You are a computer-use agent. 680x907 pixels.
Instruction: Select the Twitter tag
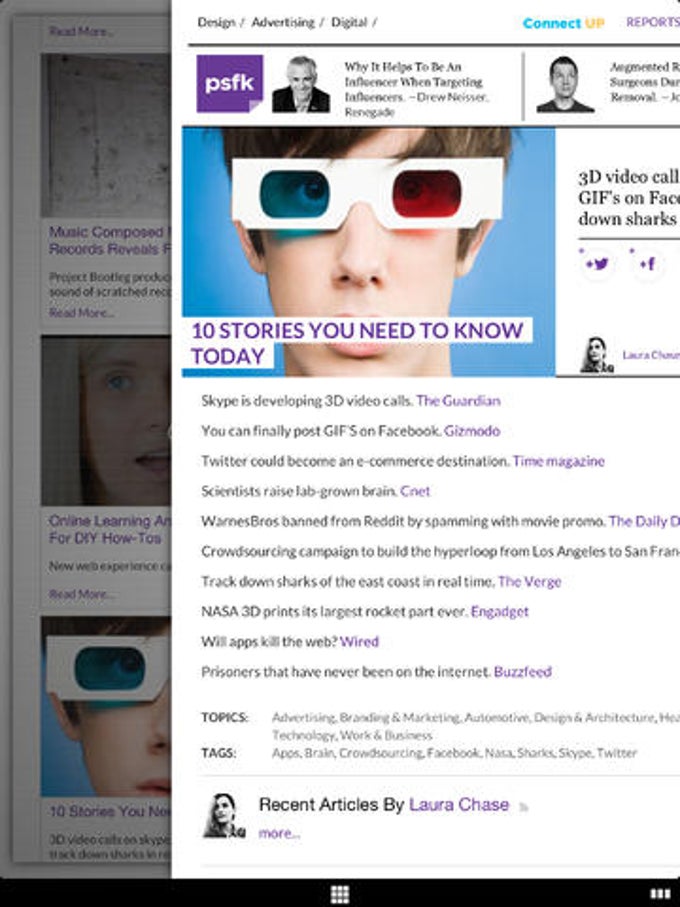click(617, 753)
